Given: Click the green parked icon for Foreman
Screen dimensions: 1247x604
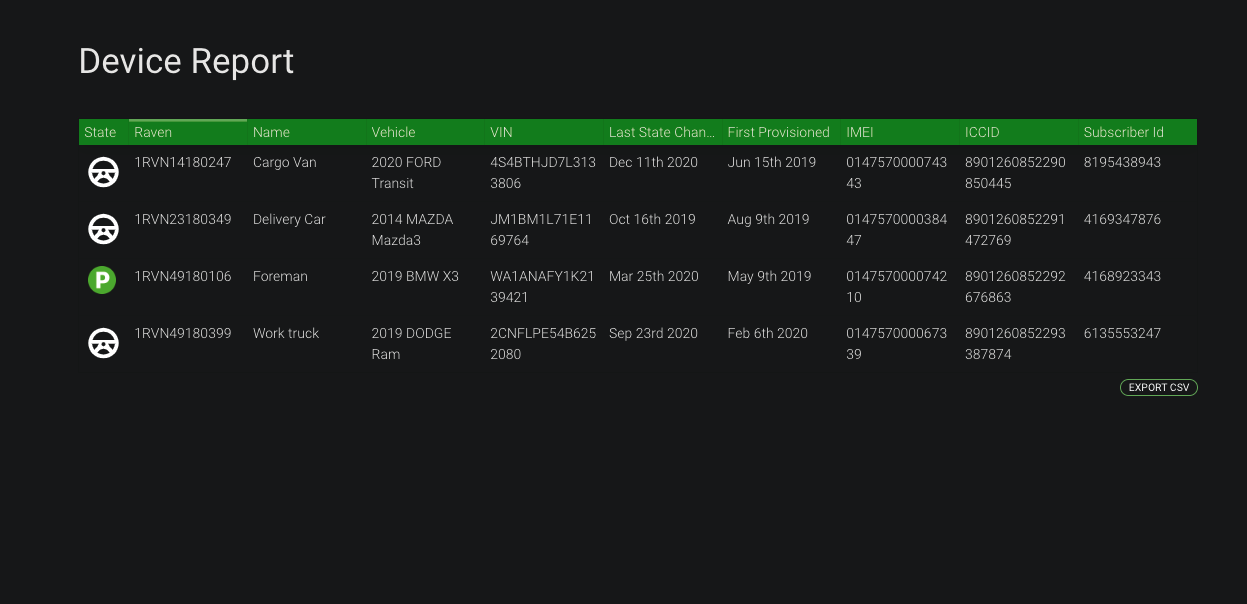Looking at the screenshot, I should click(102, 280).
